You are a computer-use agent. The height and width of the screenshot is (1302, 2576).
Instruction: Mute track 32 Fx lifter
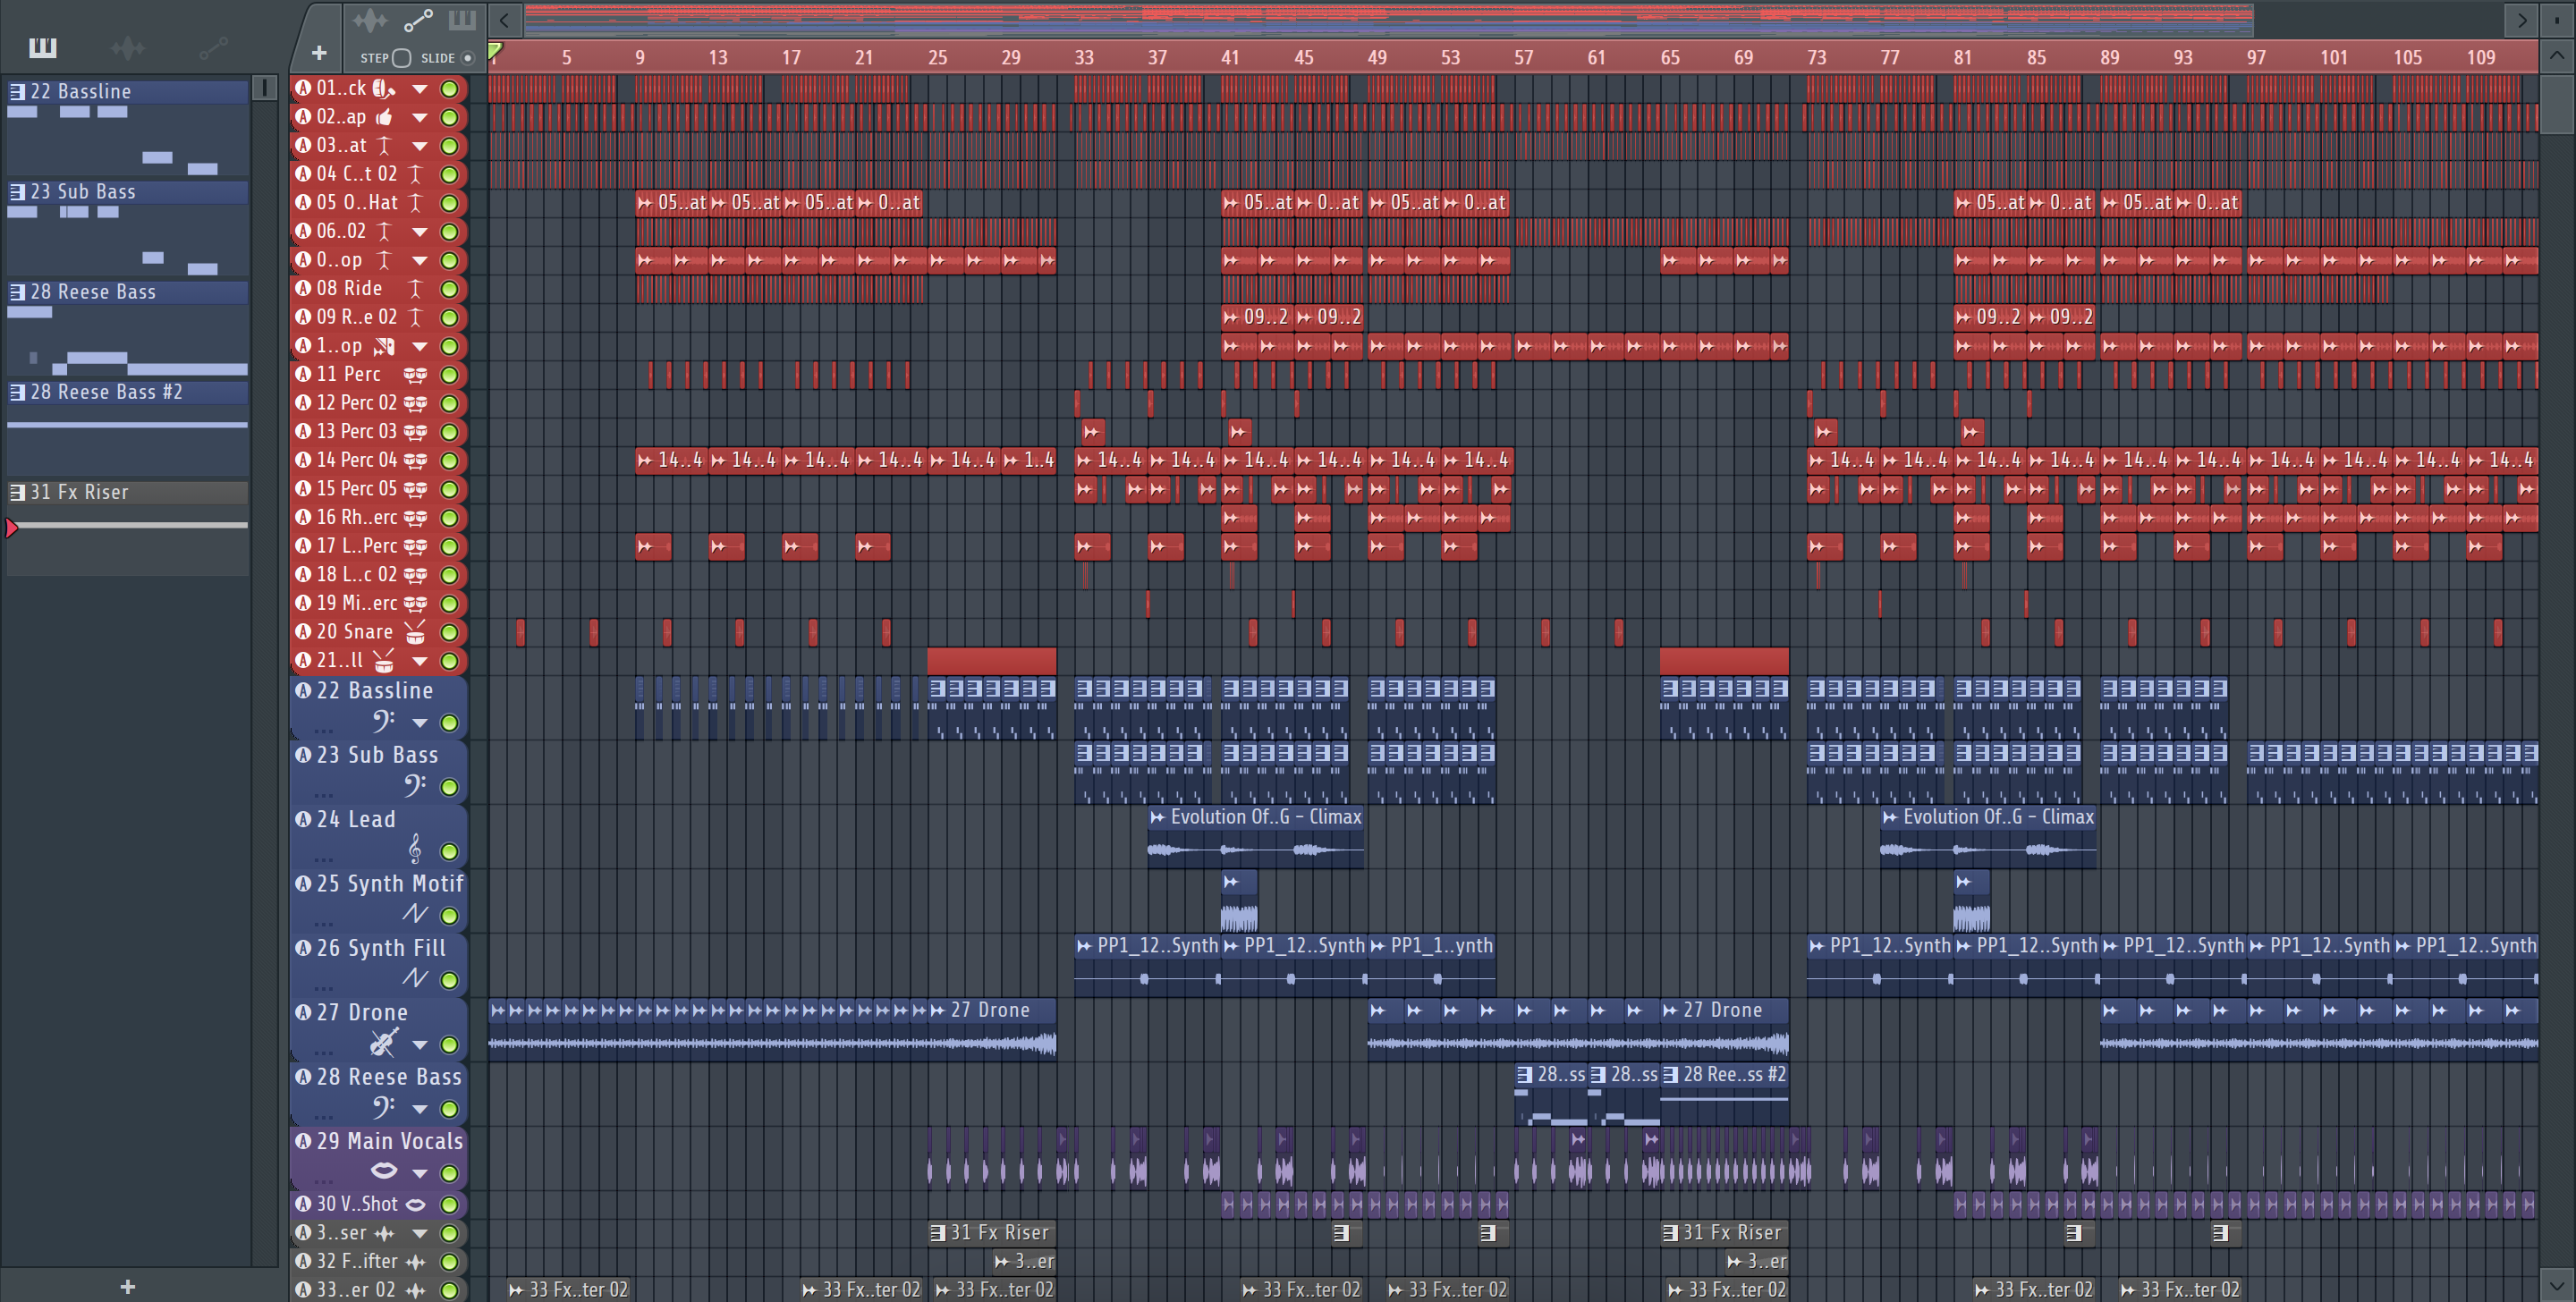click(x=450, y=1262)
